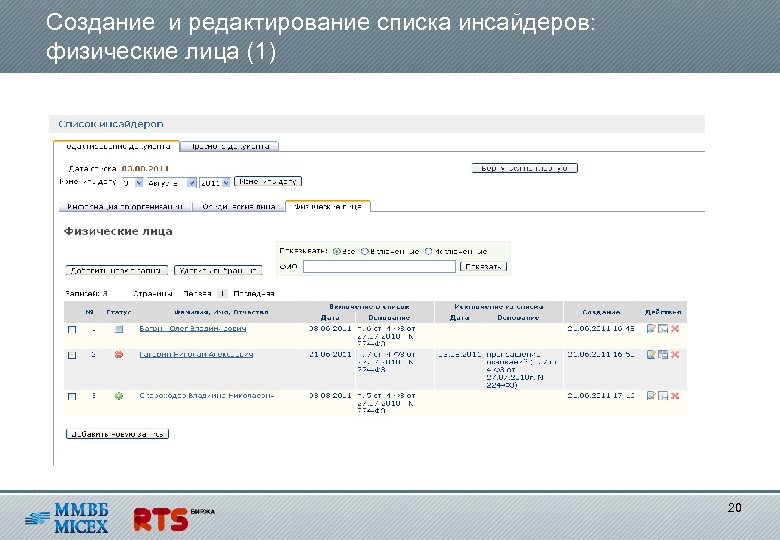Click page number 1 in pagination
780x540 pixels.
pyautogui.click(x=222, y=293)
